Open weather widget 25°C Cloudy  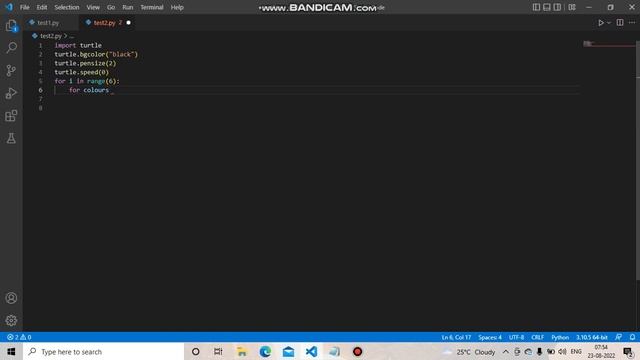pyautogui.click(x=469, y=351)
